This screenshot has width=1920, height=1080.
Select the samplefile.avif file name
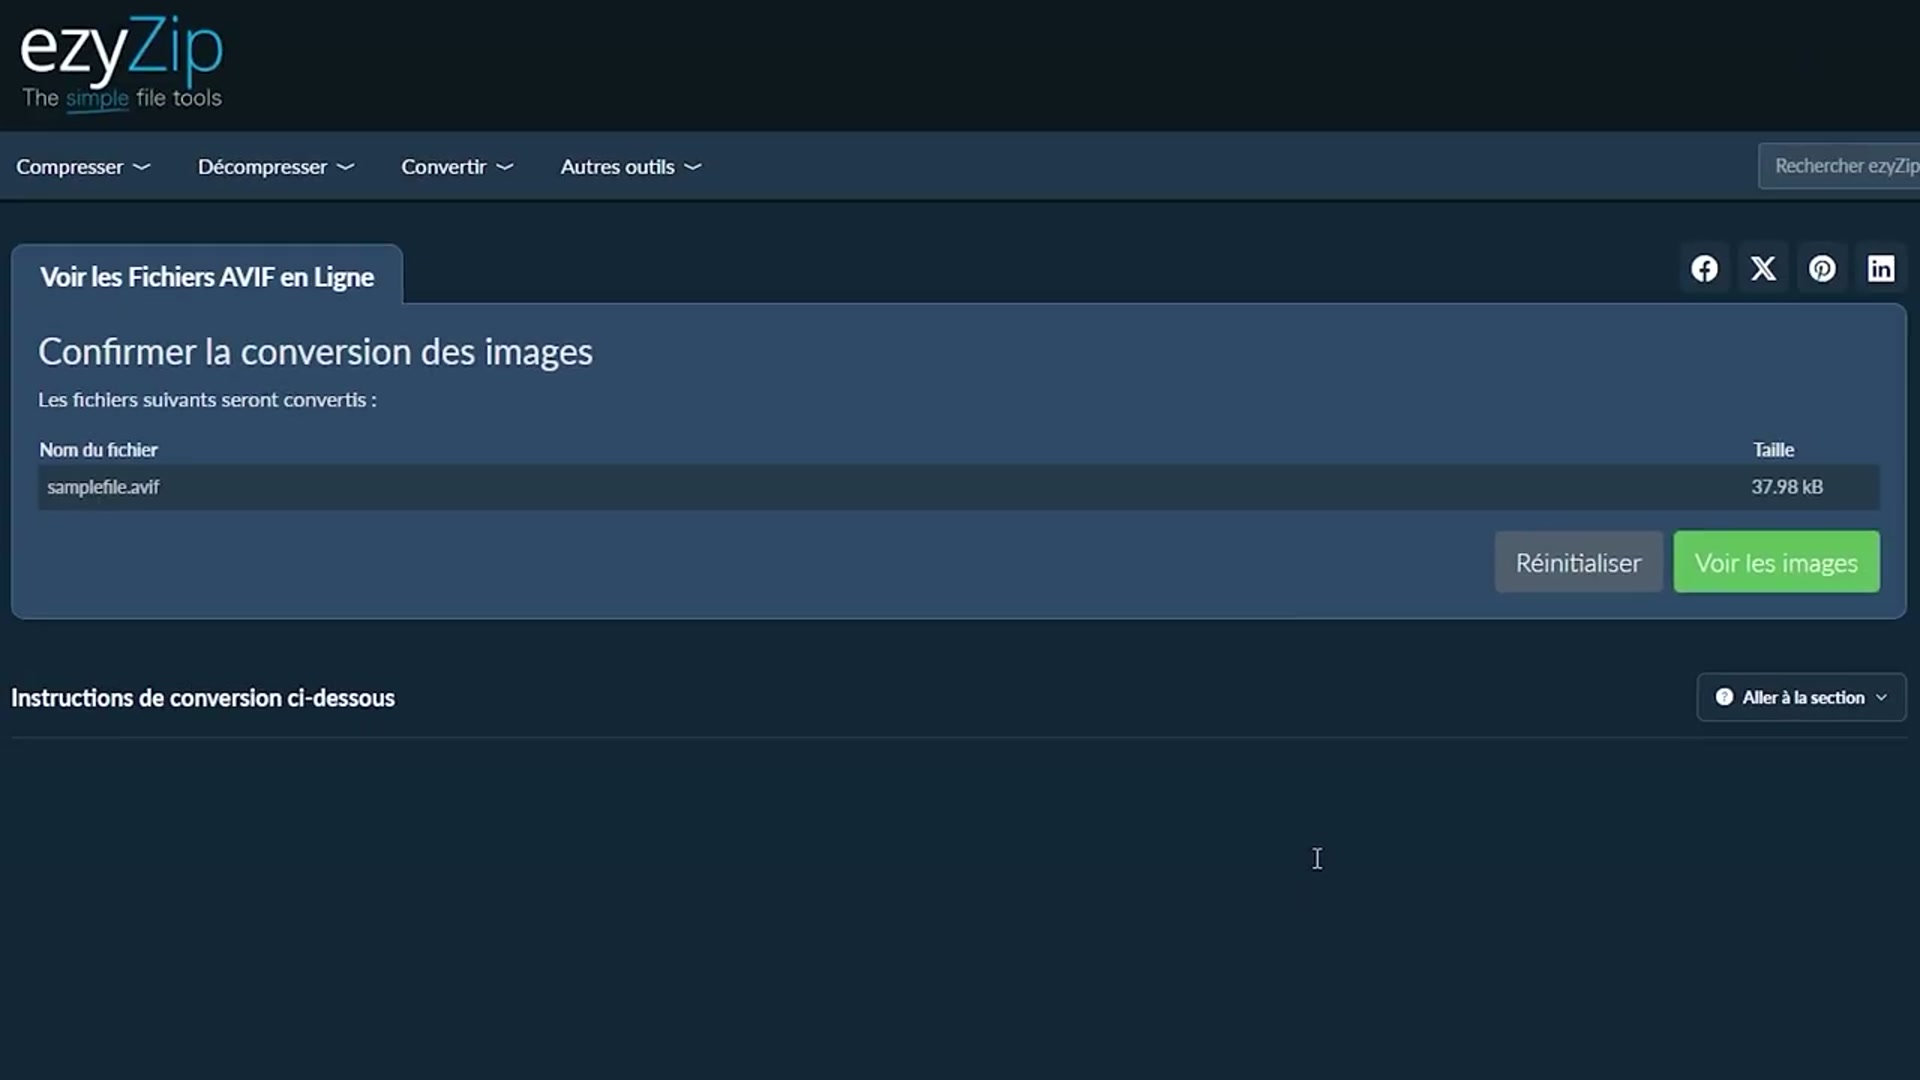pos(103,487)
